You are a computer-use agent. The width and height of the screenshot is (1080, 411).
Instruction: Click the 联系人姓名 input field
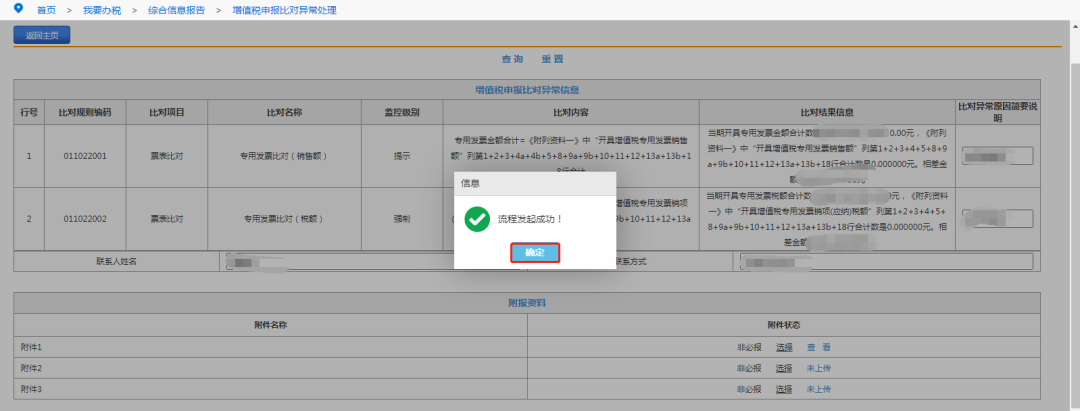pyautogui.click(x=373, y=262)
